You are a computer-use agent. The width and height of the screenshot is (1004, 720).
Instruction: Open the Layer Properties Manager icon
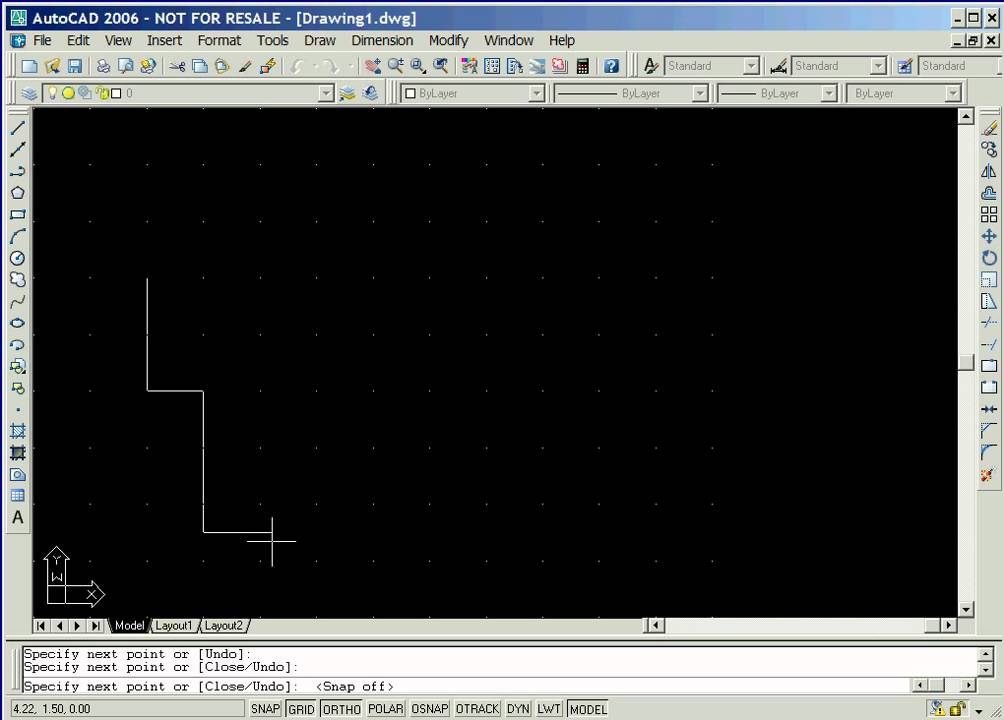point(29,94)
